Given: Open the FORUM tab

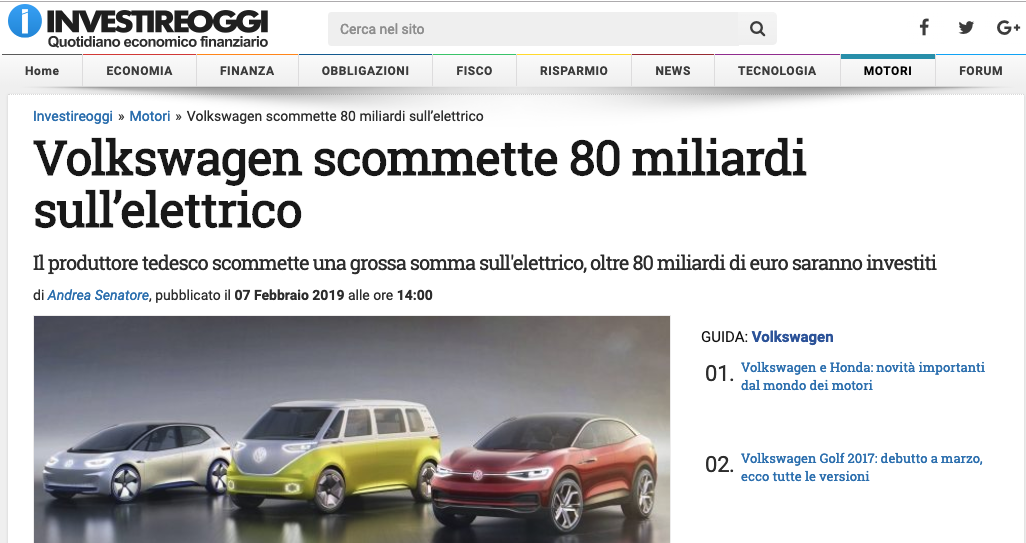Looking at the screenshot, I should tap(981, 71).
